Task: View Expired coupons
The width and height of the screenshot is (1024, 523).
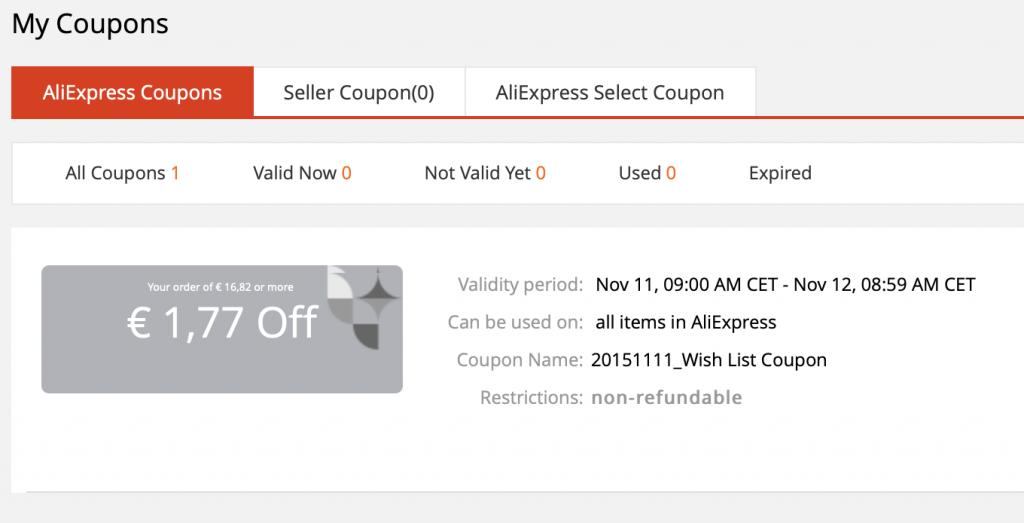Action: 780,173
